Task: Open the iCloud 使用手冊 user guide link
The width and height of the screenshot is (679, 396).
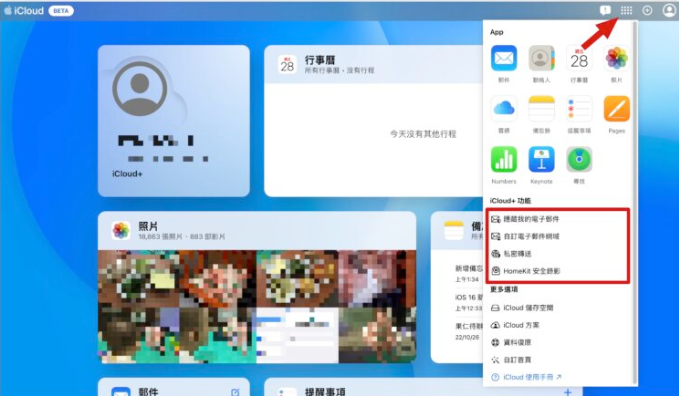Action: point(527,377)
